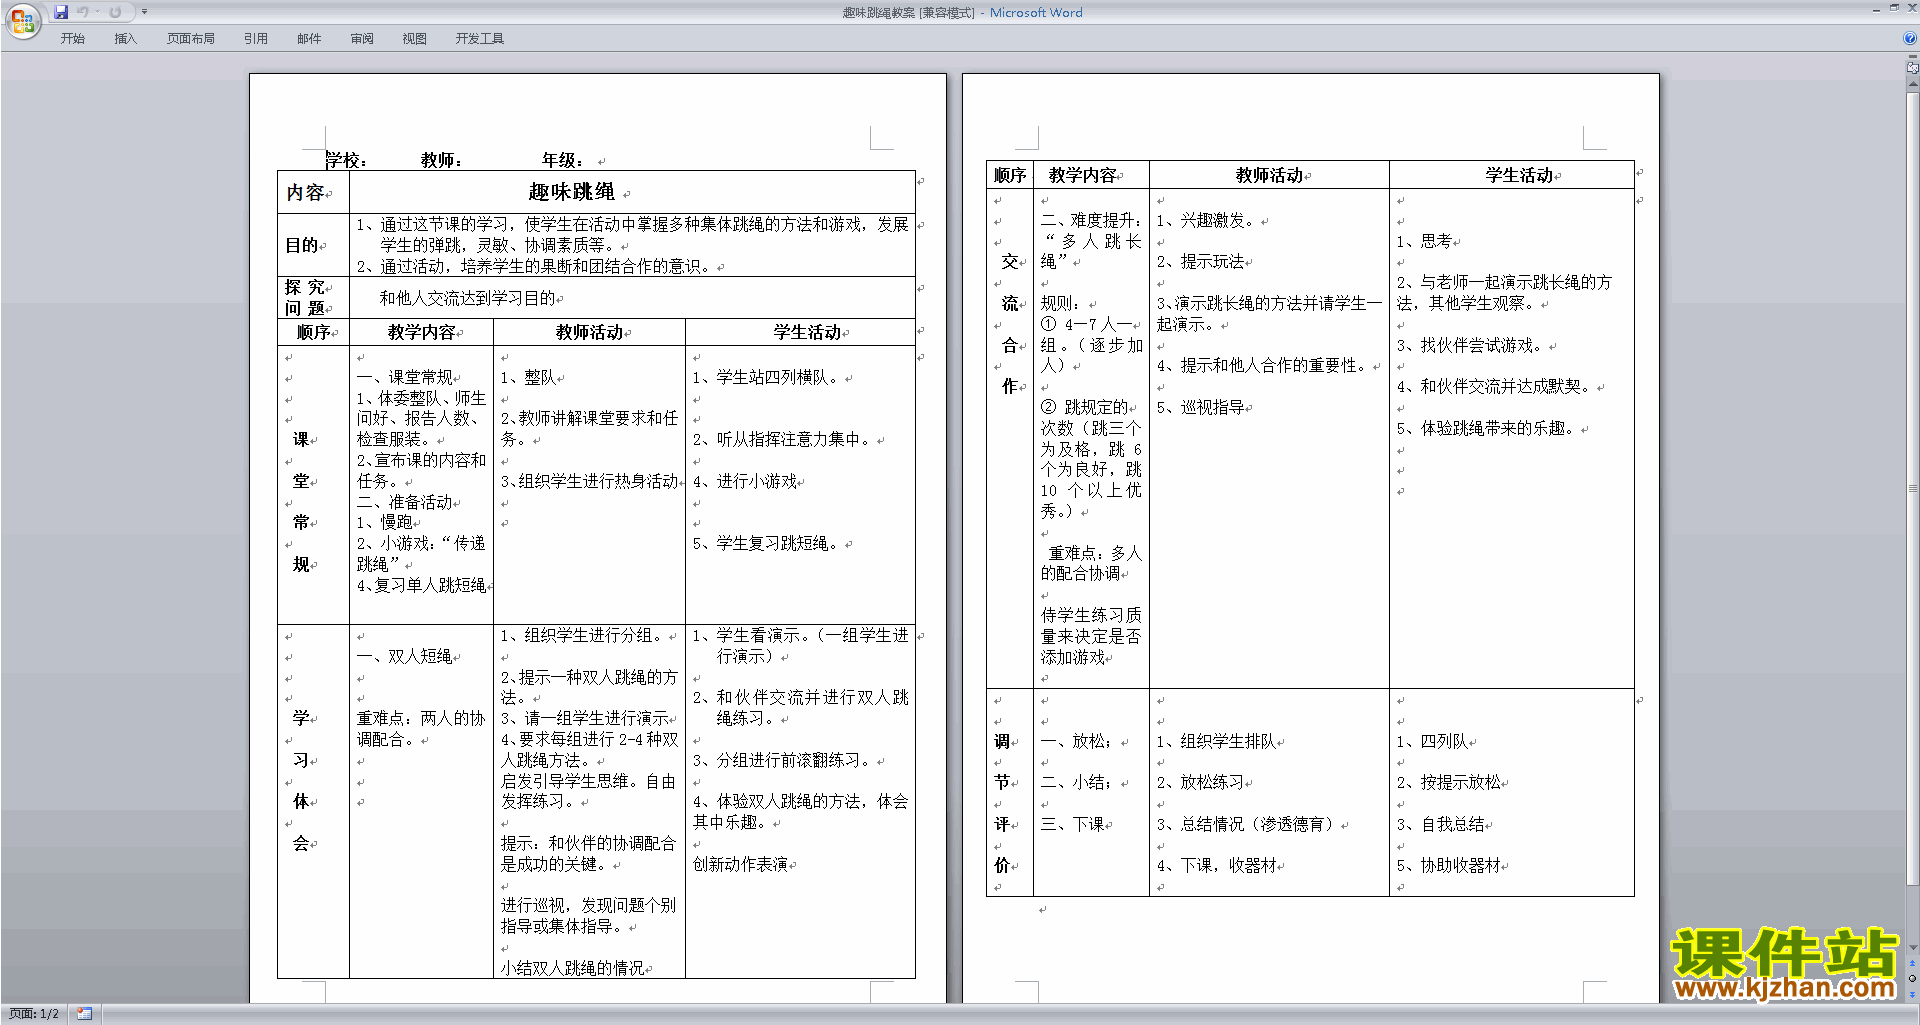
Task: Click the 学生活动 header on page two
Action: click(1519, 175)
